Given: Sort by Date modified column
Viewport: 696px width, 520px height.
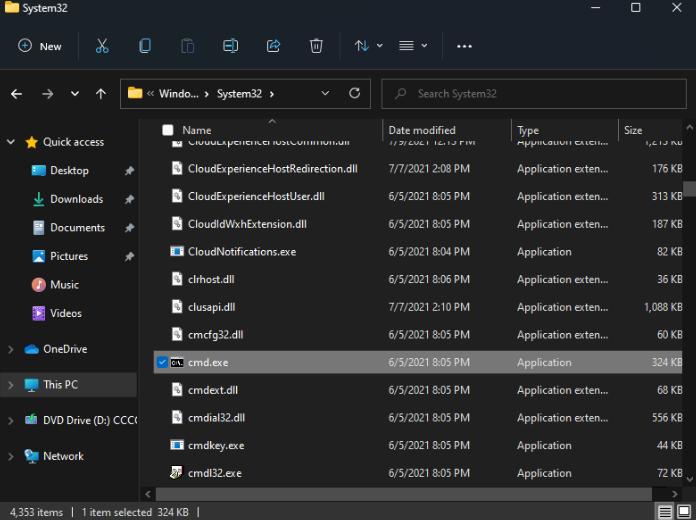Looking at the screenshot, I should point(422,130).
